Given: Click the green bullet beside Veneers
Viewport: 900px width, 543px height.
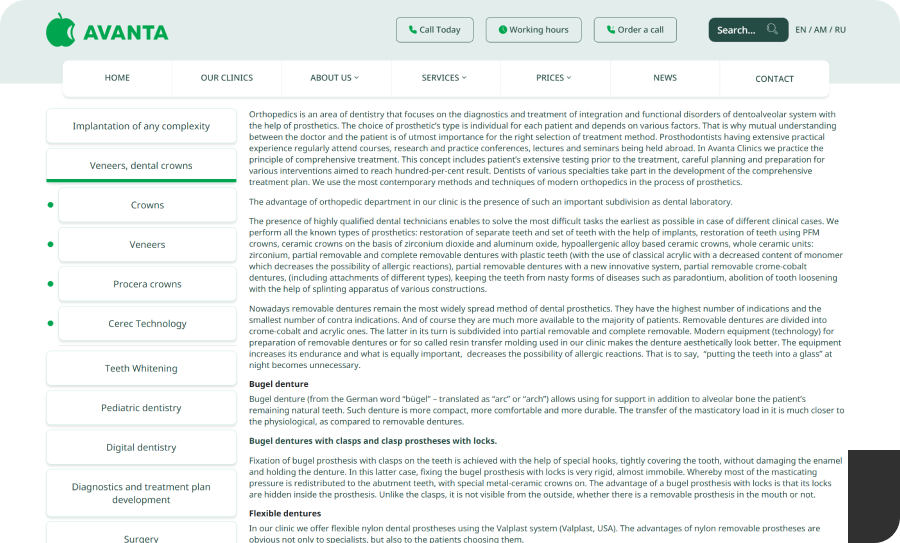Looking at the screenshot, I should [51, 245].
